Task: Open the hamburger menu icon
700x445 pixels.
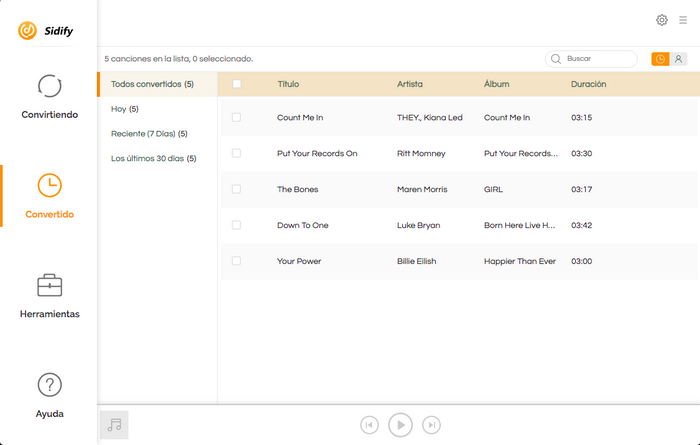Action: pyautogui.click(x=683, y=20)
